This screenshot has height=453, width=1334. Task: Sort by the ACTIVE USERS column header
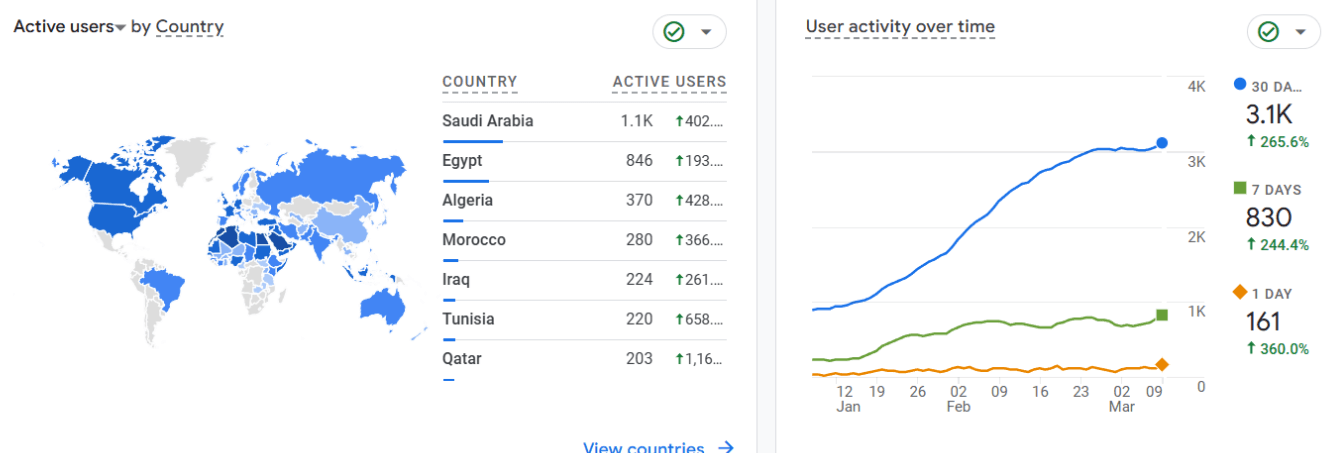tap(669, 82)
